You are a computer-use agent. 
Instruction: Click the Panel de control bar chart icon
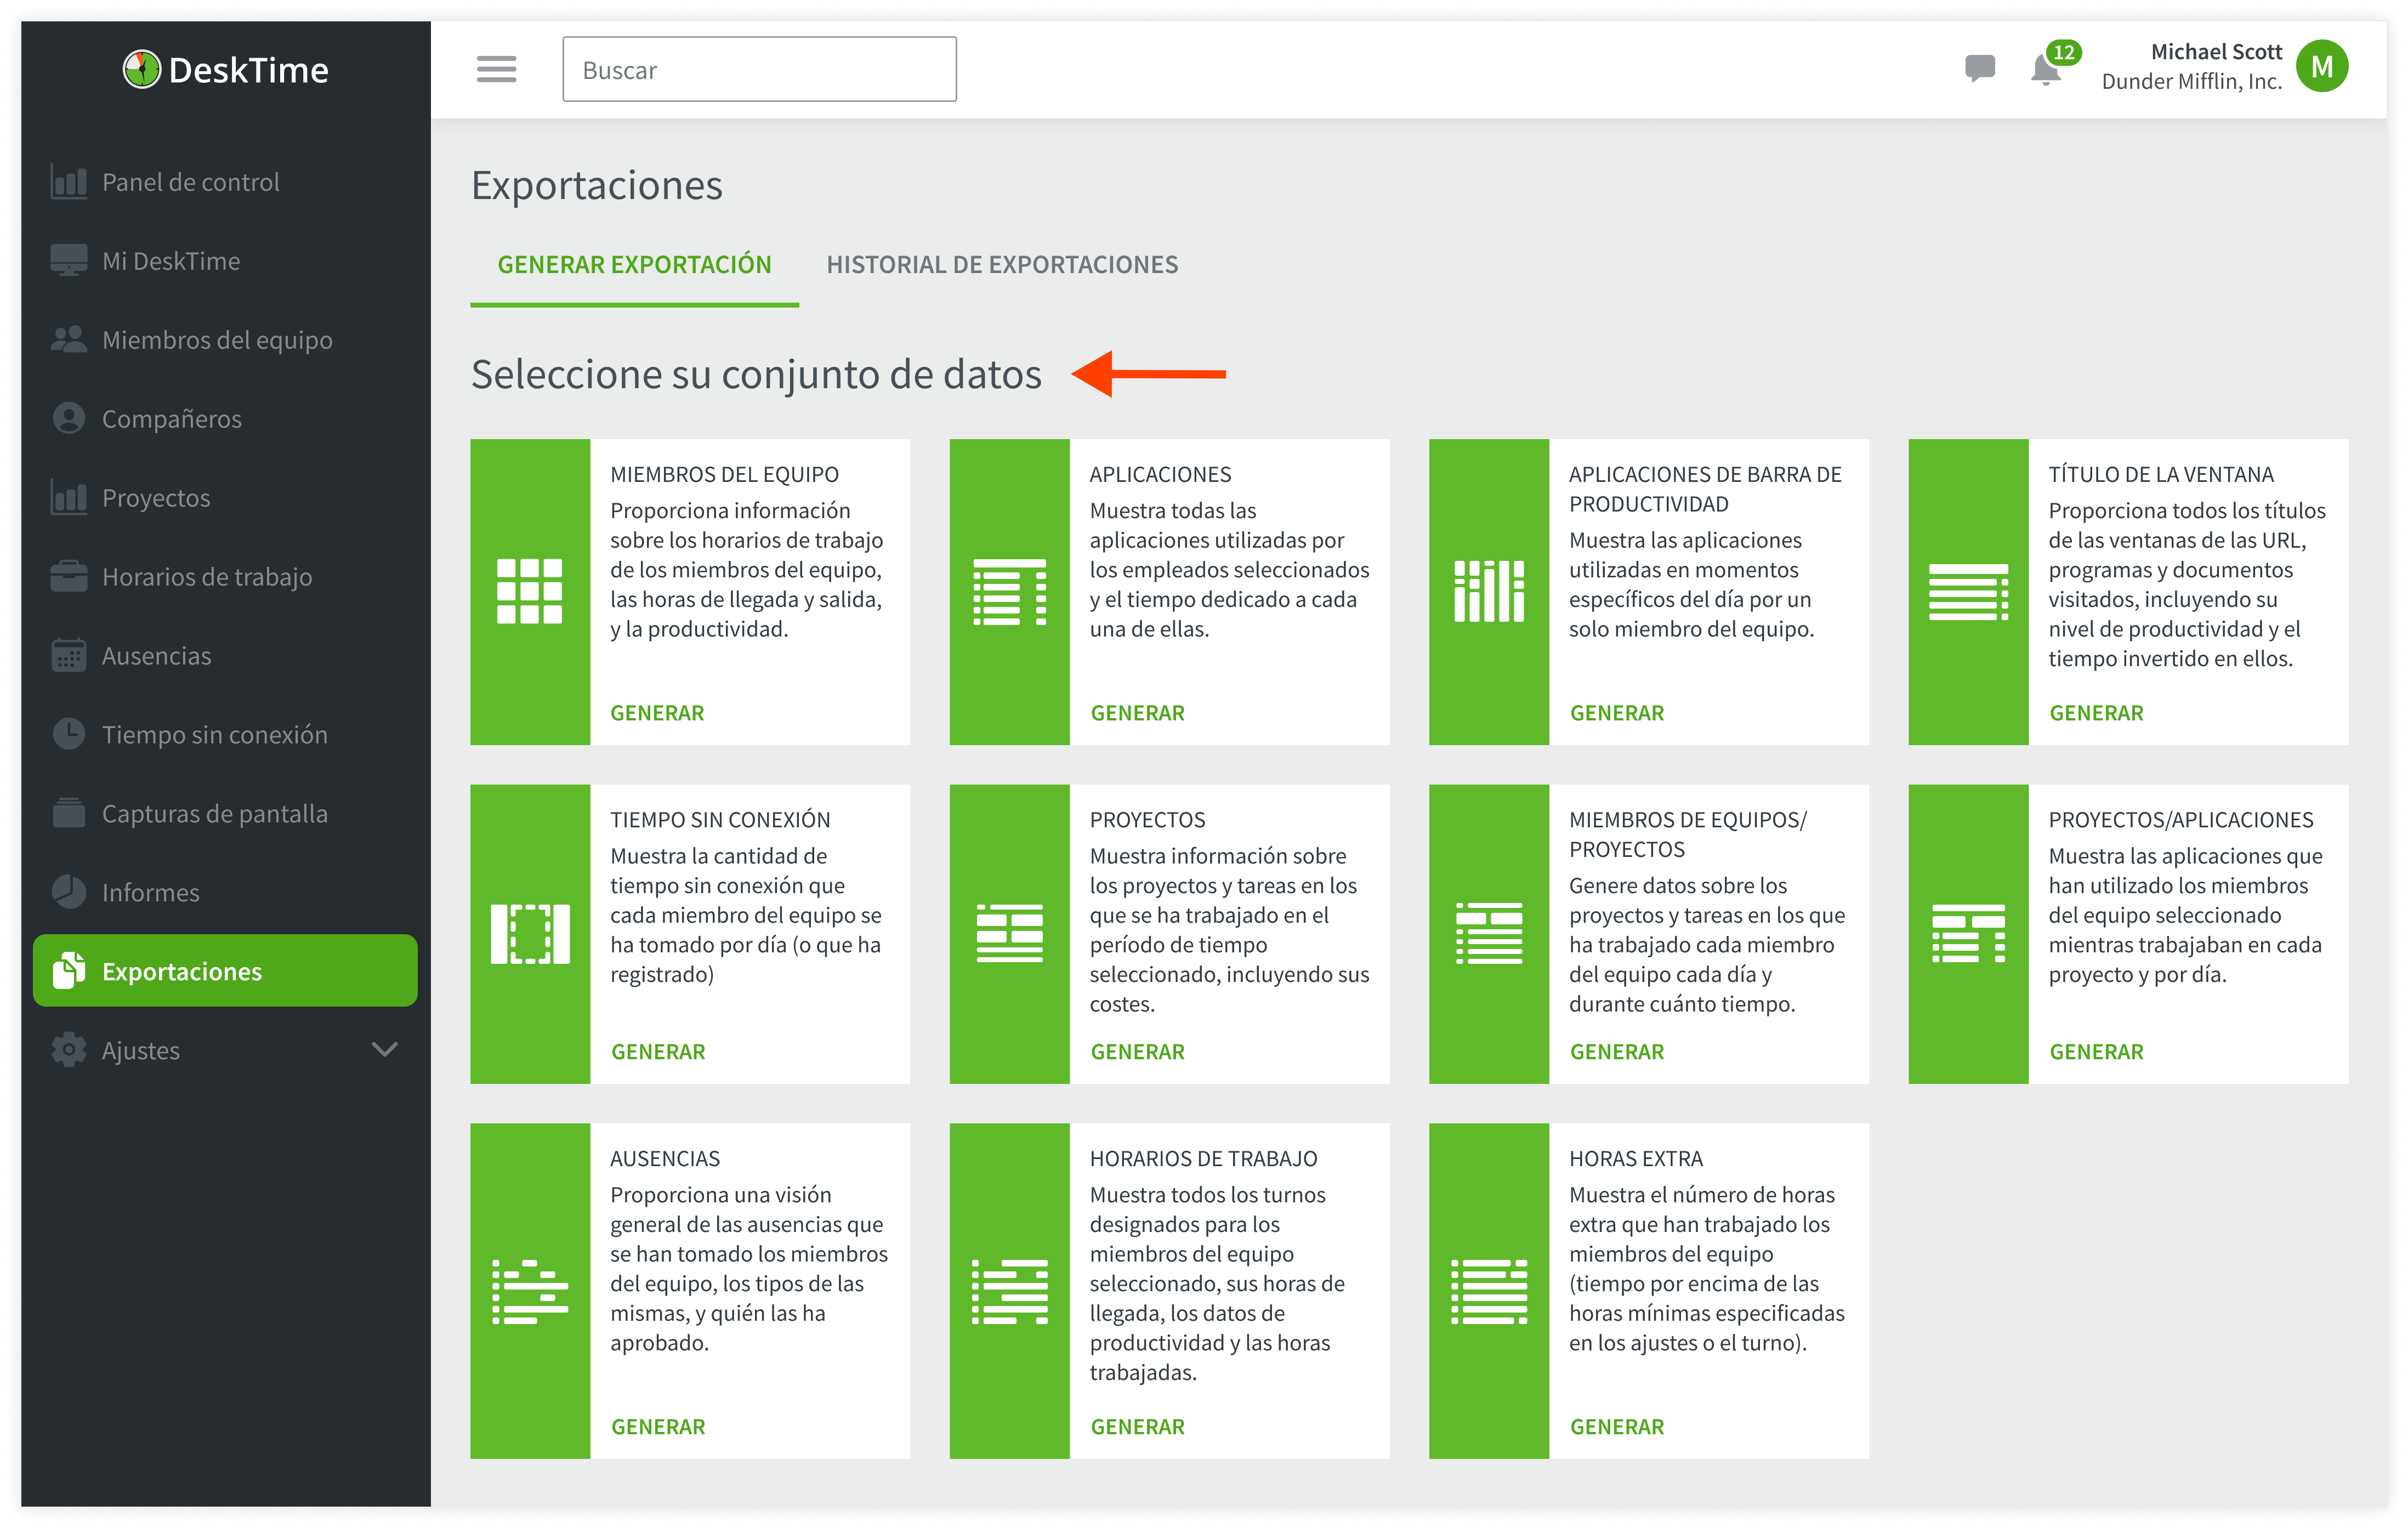(69, 182)
